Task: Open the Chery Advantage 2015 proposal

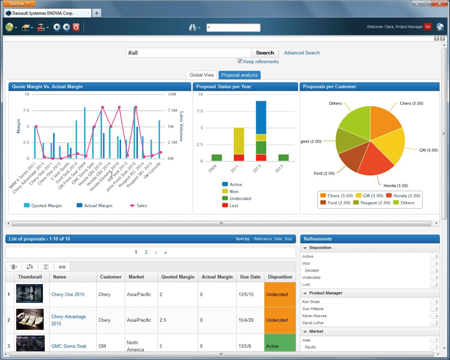Action: [68, 320]
